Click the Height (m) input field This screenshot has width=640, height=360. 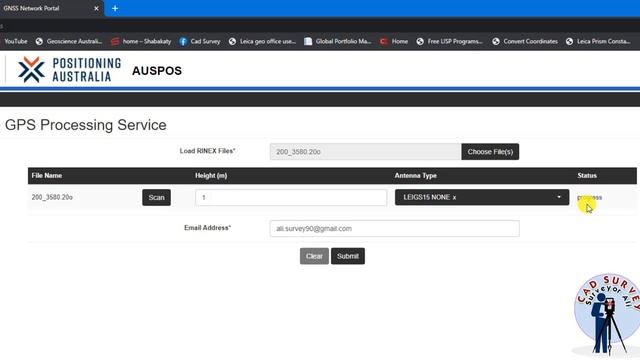291,198
